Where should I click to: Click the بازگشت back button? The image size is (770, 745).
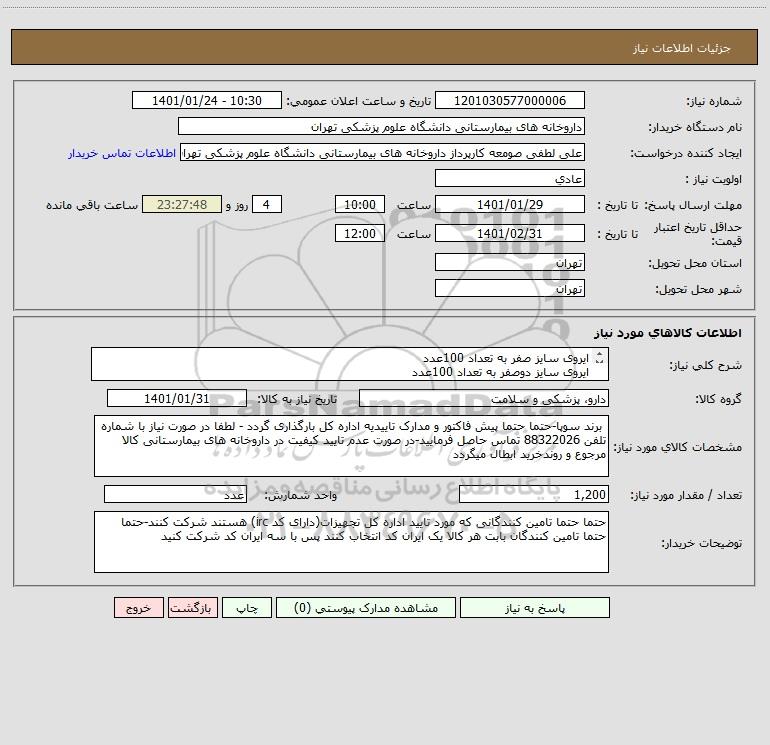pos(192,607)
